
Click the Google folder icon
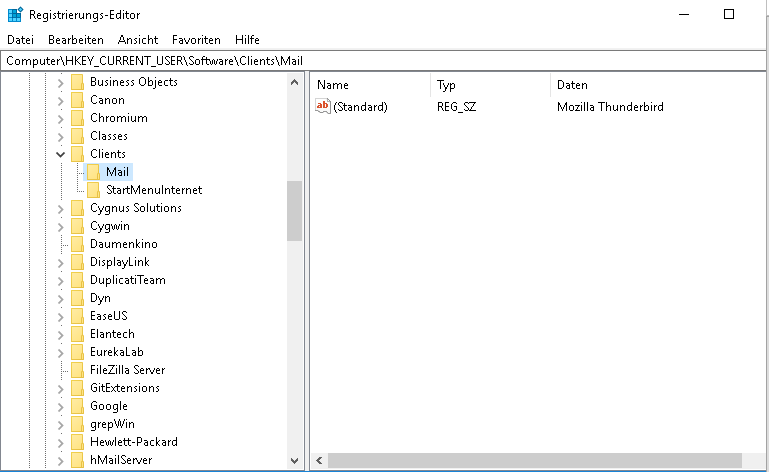pos(77,406)
